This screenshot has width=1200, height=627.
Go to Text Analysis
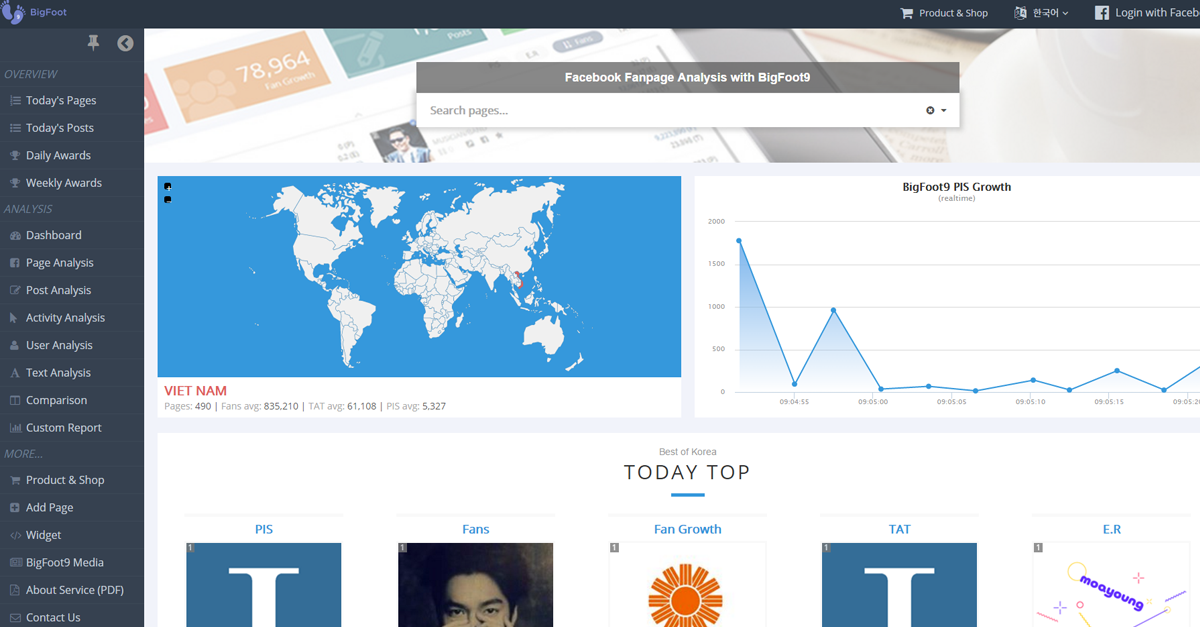[x=72, y=373]
